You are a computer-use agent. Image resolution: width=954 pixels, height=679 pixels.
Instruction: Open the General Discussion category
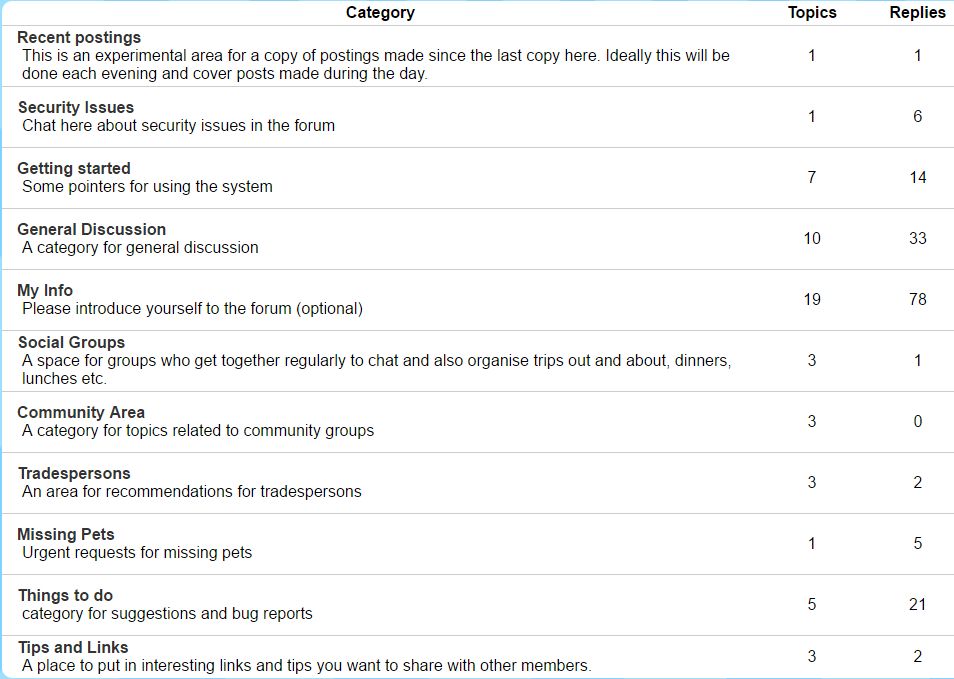click(x=92, y=229)
